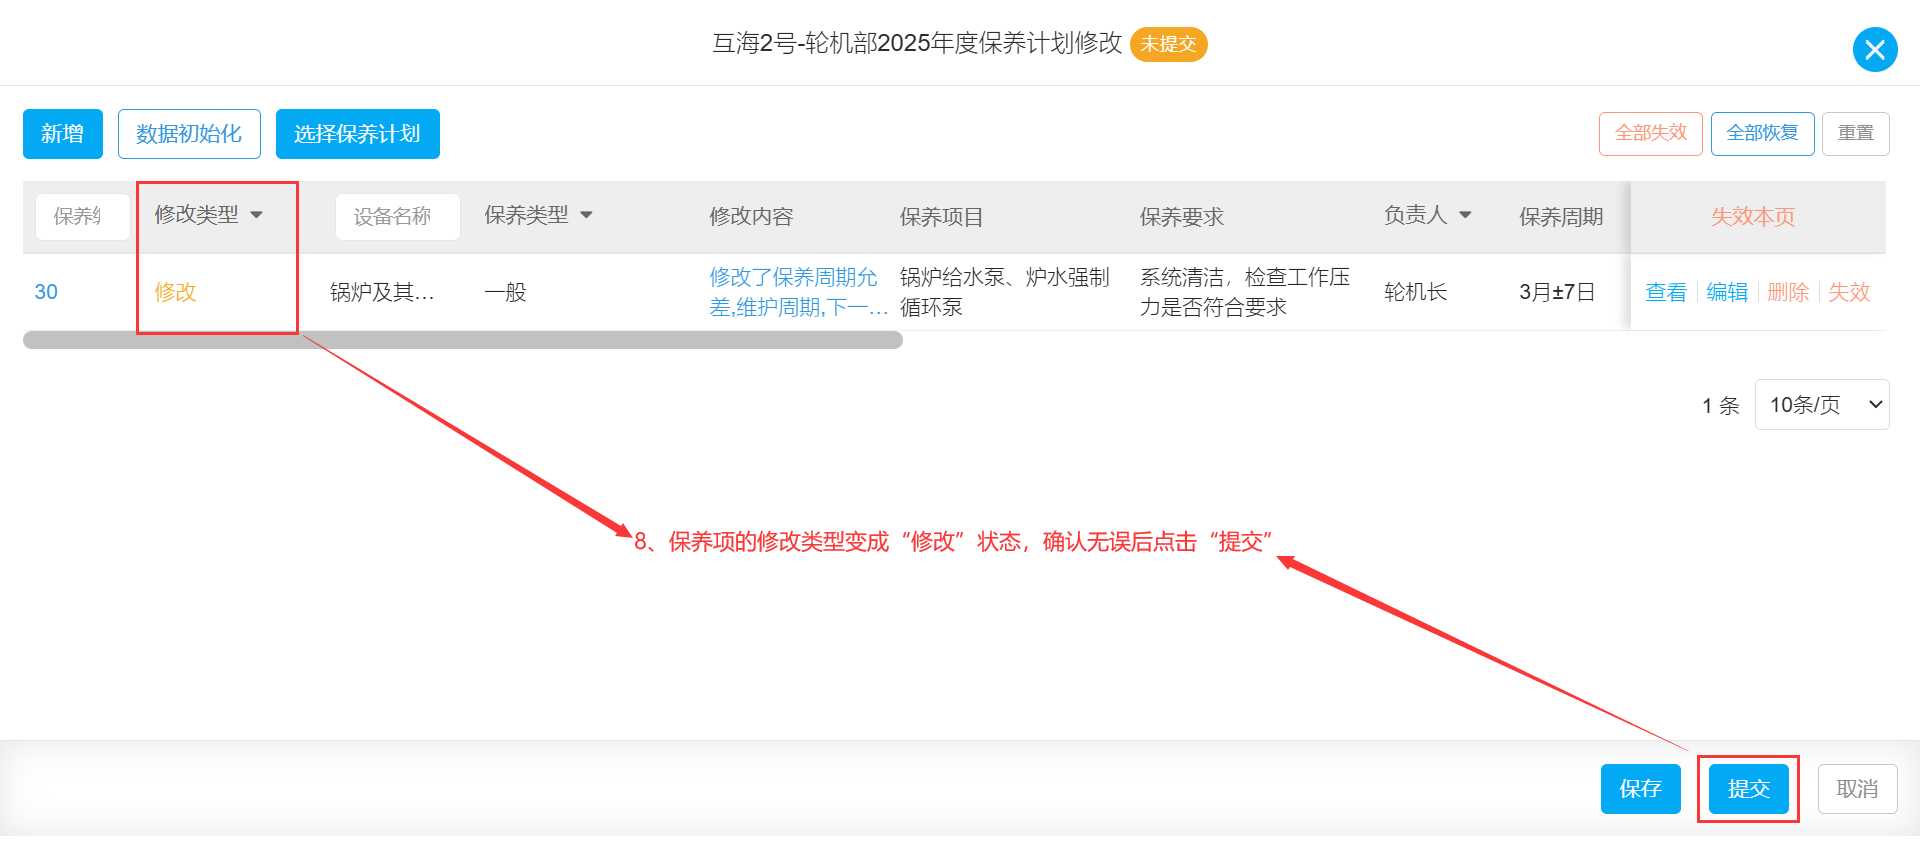
Task: Click the 取消 button
Action: pos(1857,789)
